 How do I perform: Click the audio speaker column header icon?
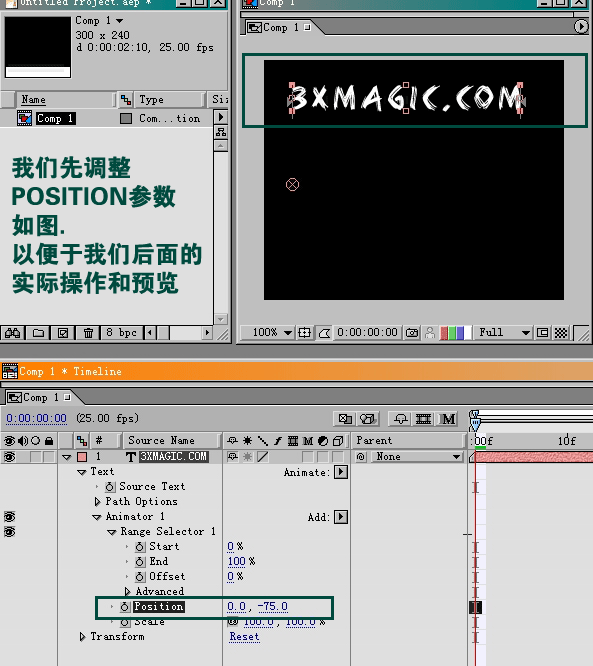pyautogui.click(x=23, y=441)
